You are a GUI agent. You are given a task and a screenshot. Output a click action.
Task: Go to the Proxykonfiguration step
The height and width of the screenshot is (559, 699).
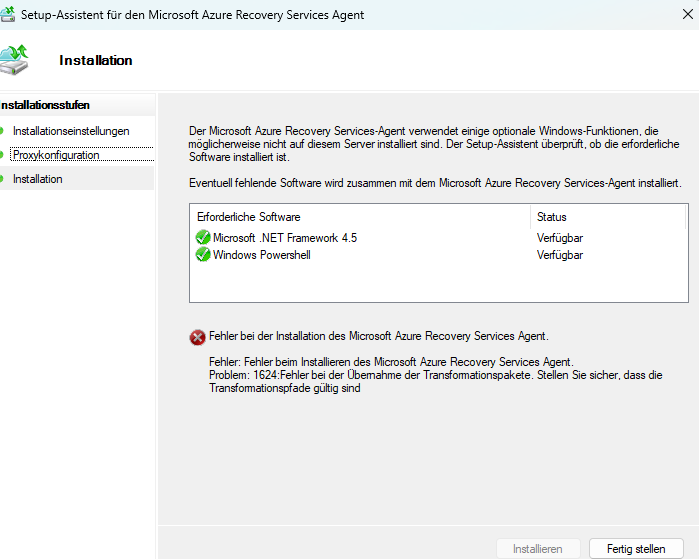tap(56, 155)
